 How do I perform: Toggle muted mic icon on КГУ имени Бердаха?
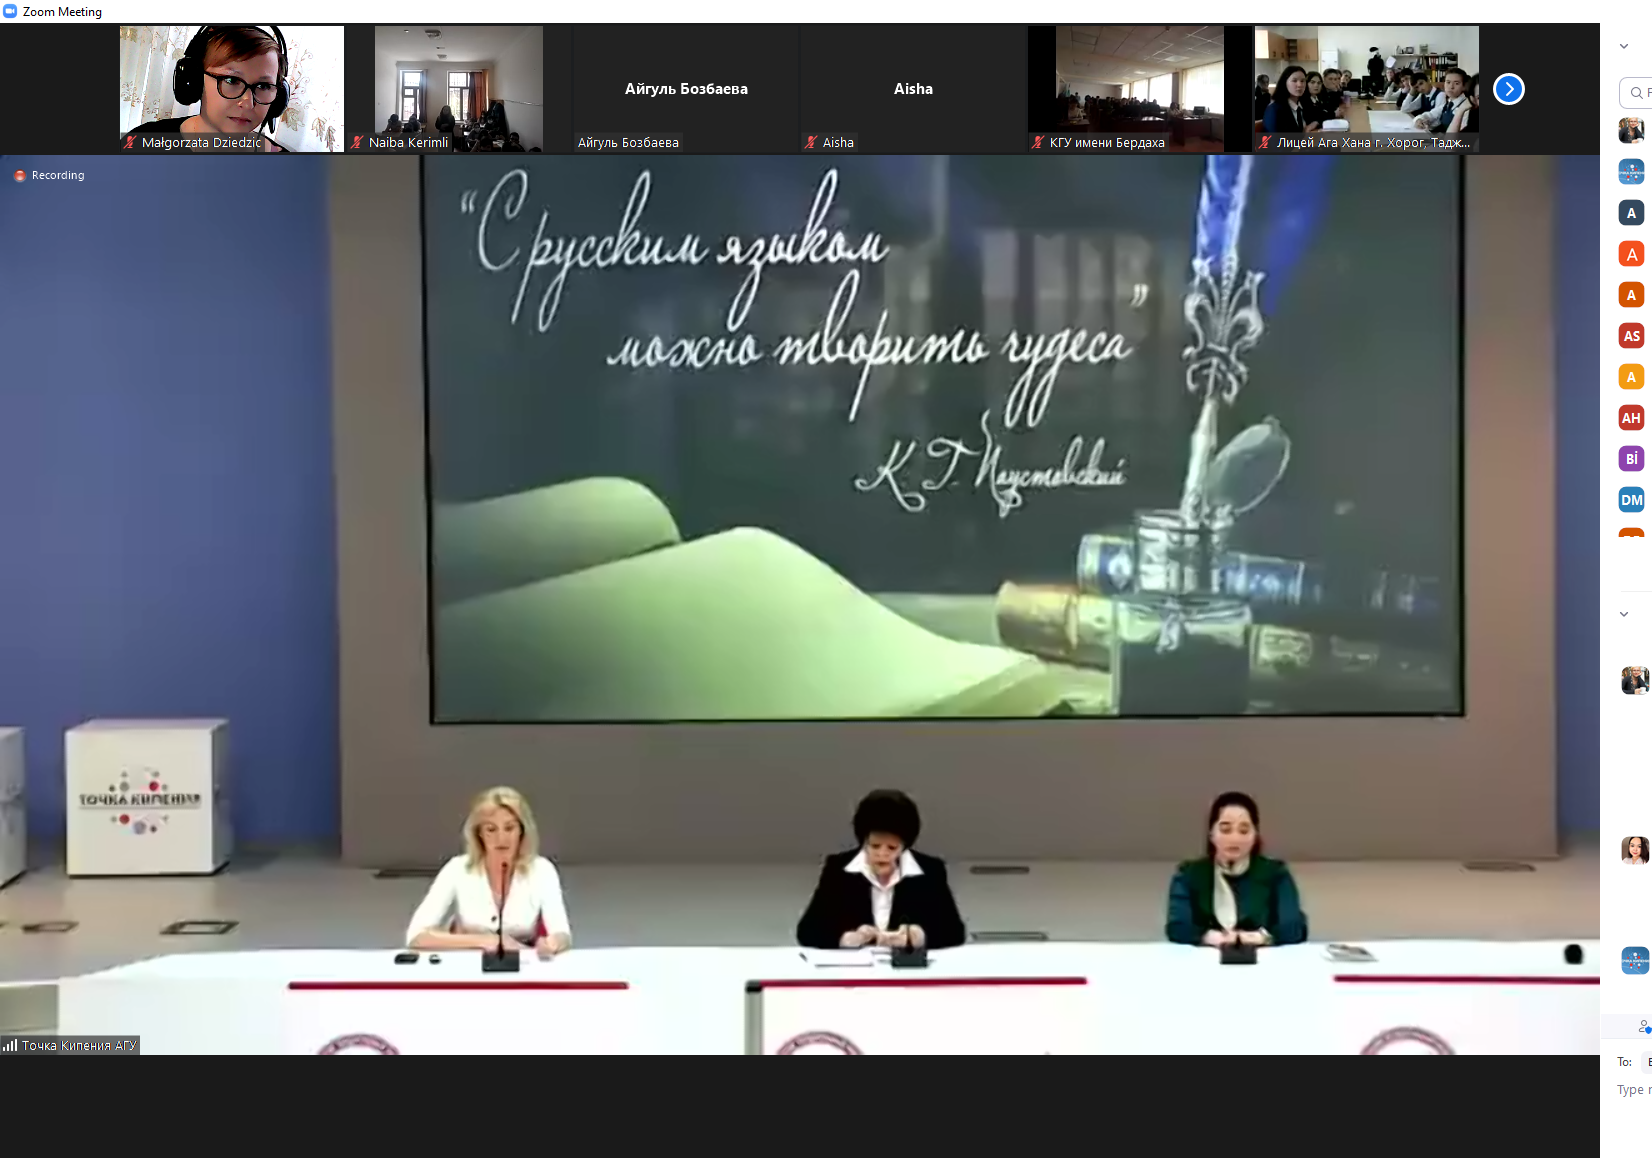click(1038, 142)
